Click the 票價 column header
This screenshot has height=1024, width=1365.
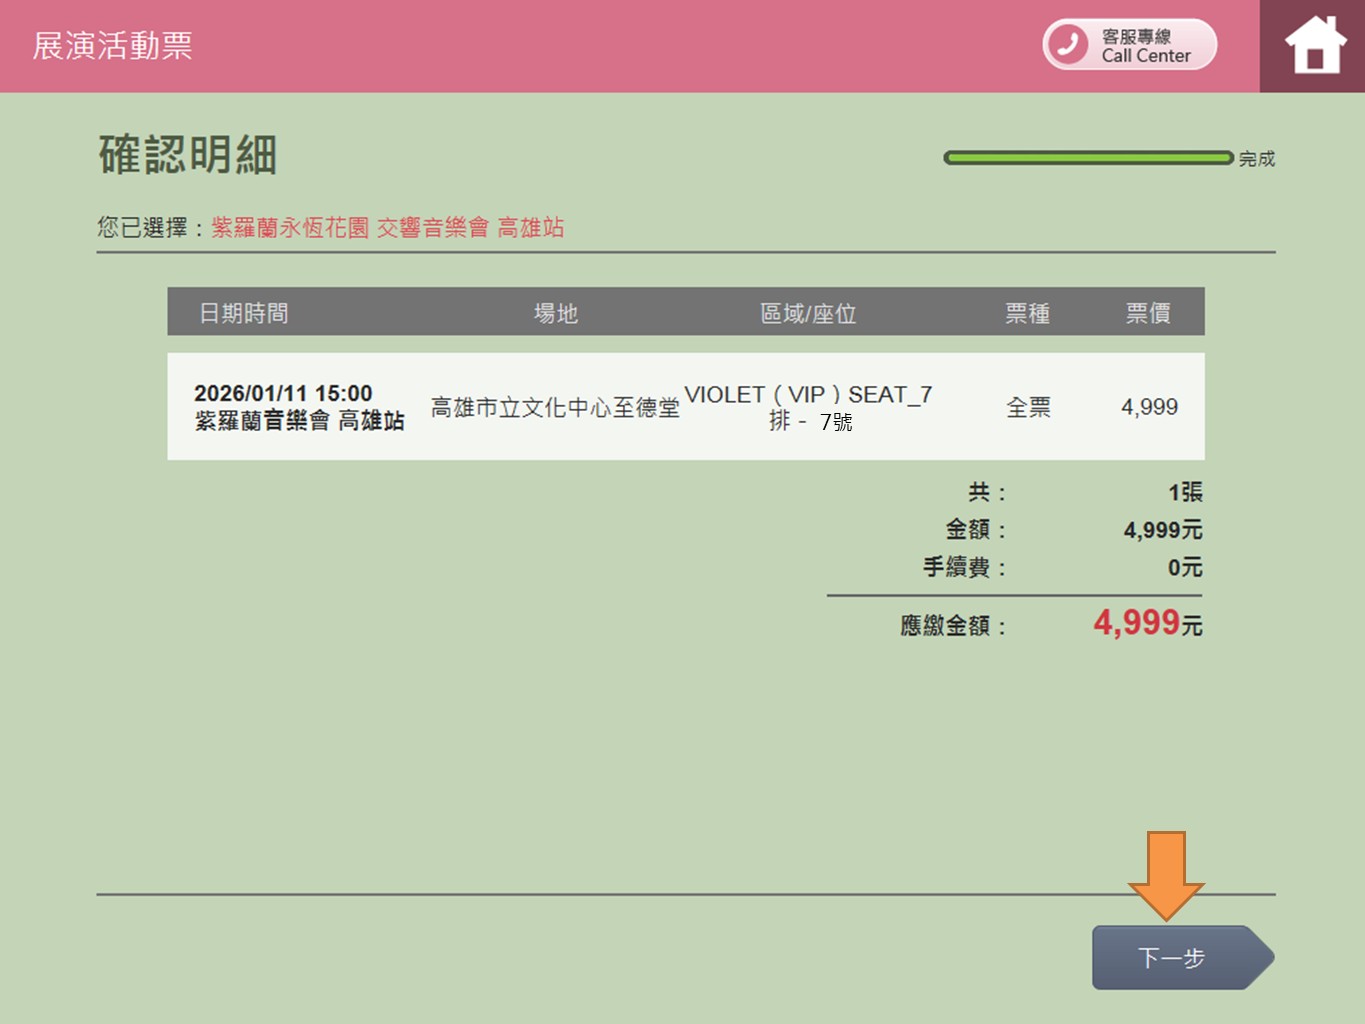click(1148, 313)
